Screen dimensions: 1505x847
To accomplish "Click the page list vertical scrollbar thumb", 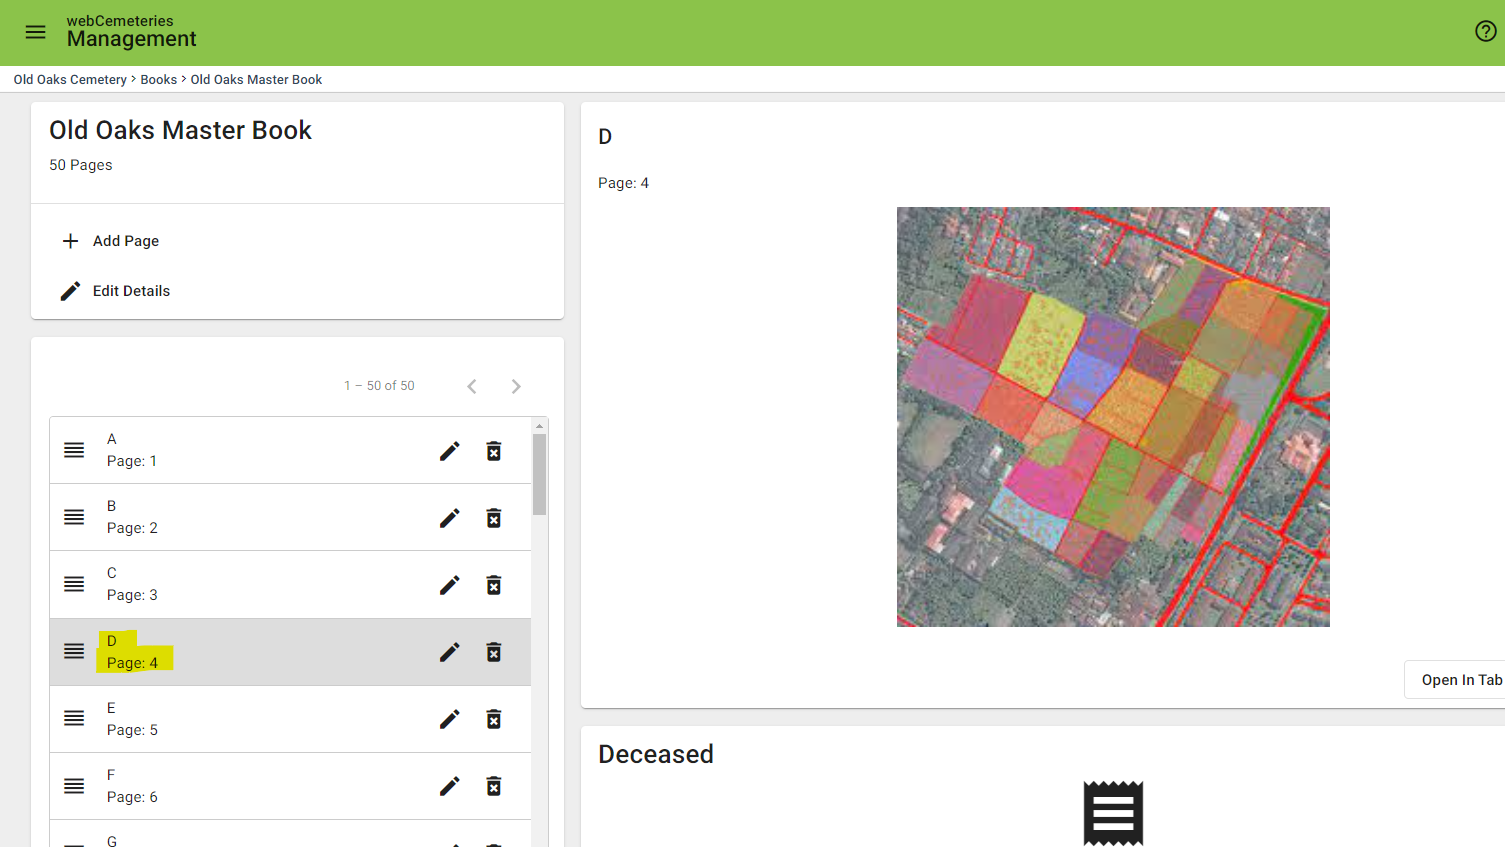I will [x=540, y=474].
